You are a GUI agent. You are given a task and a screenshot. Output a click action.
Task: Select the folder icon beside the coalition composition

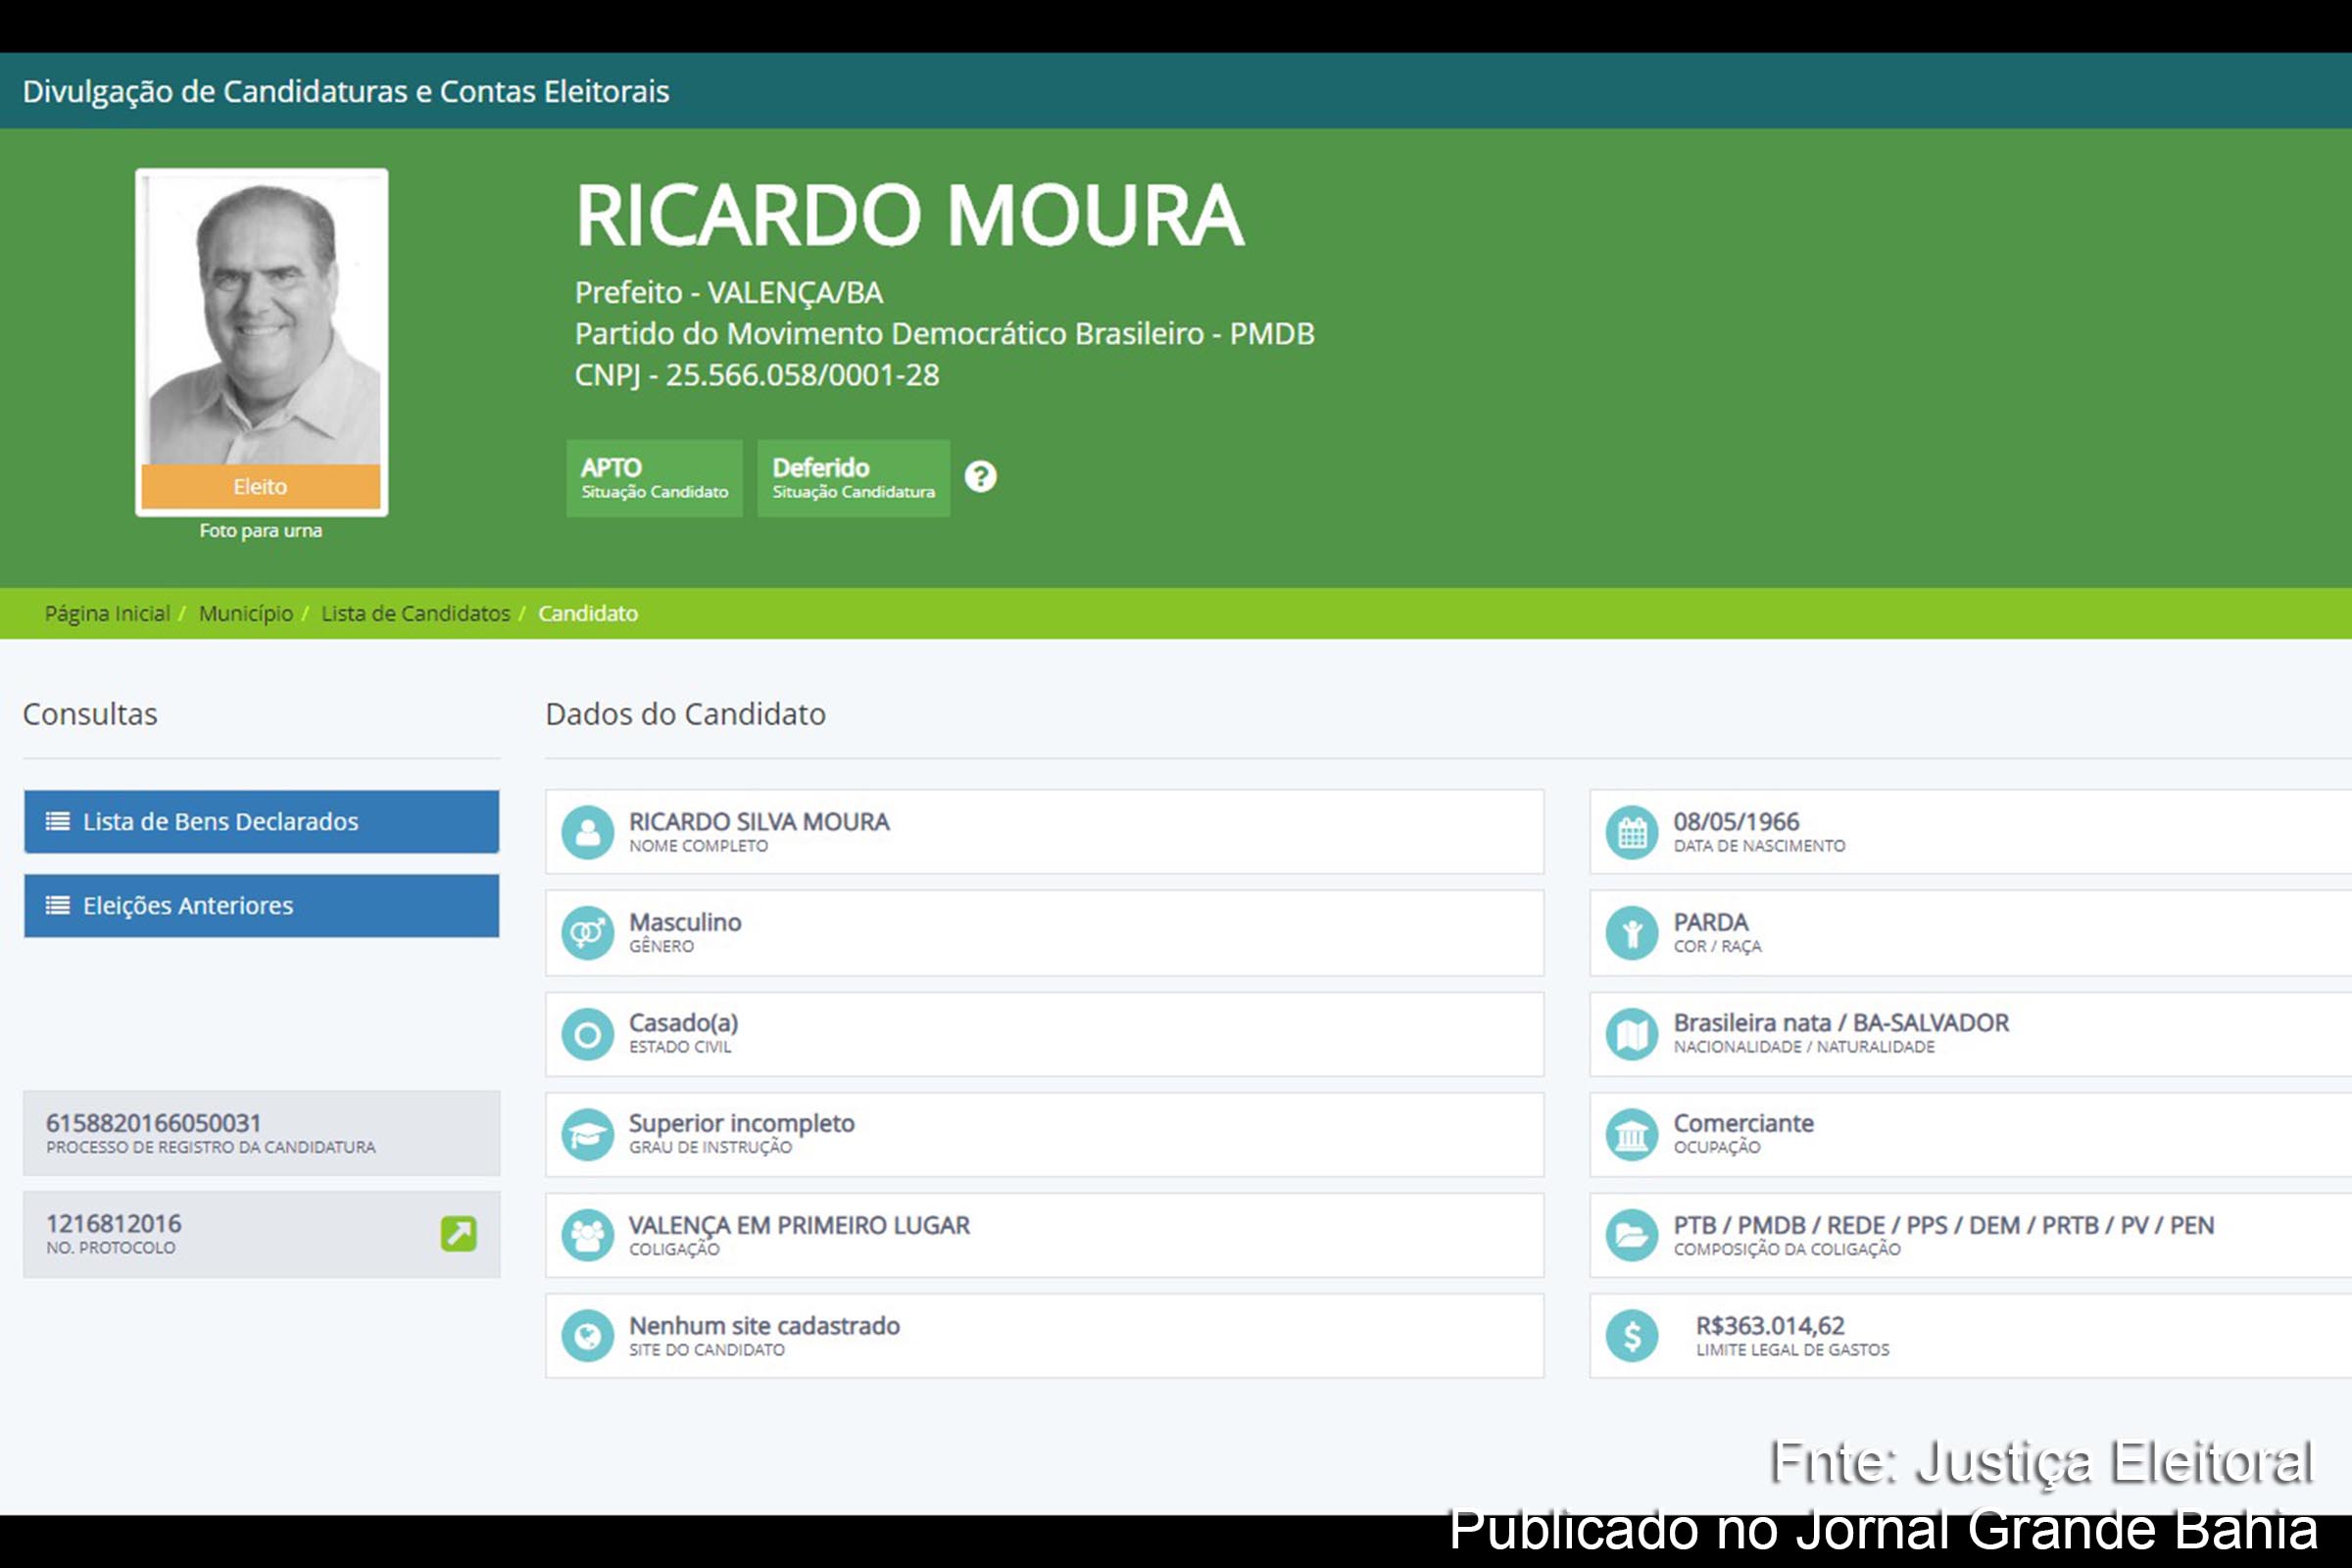(1634, 1235)
